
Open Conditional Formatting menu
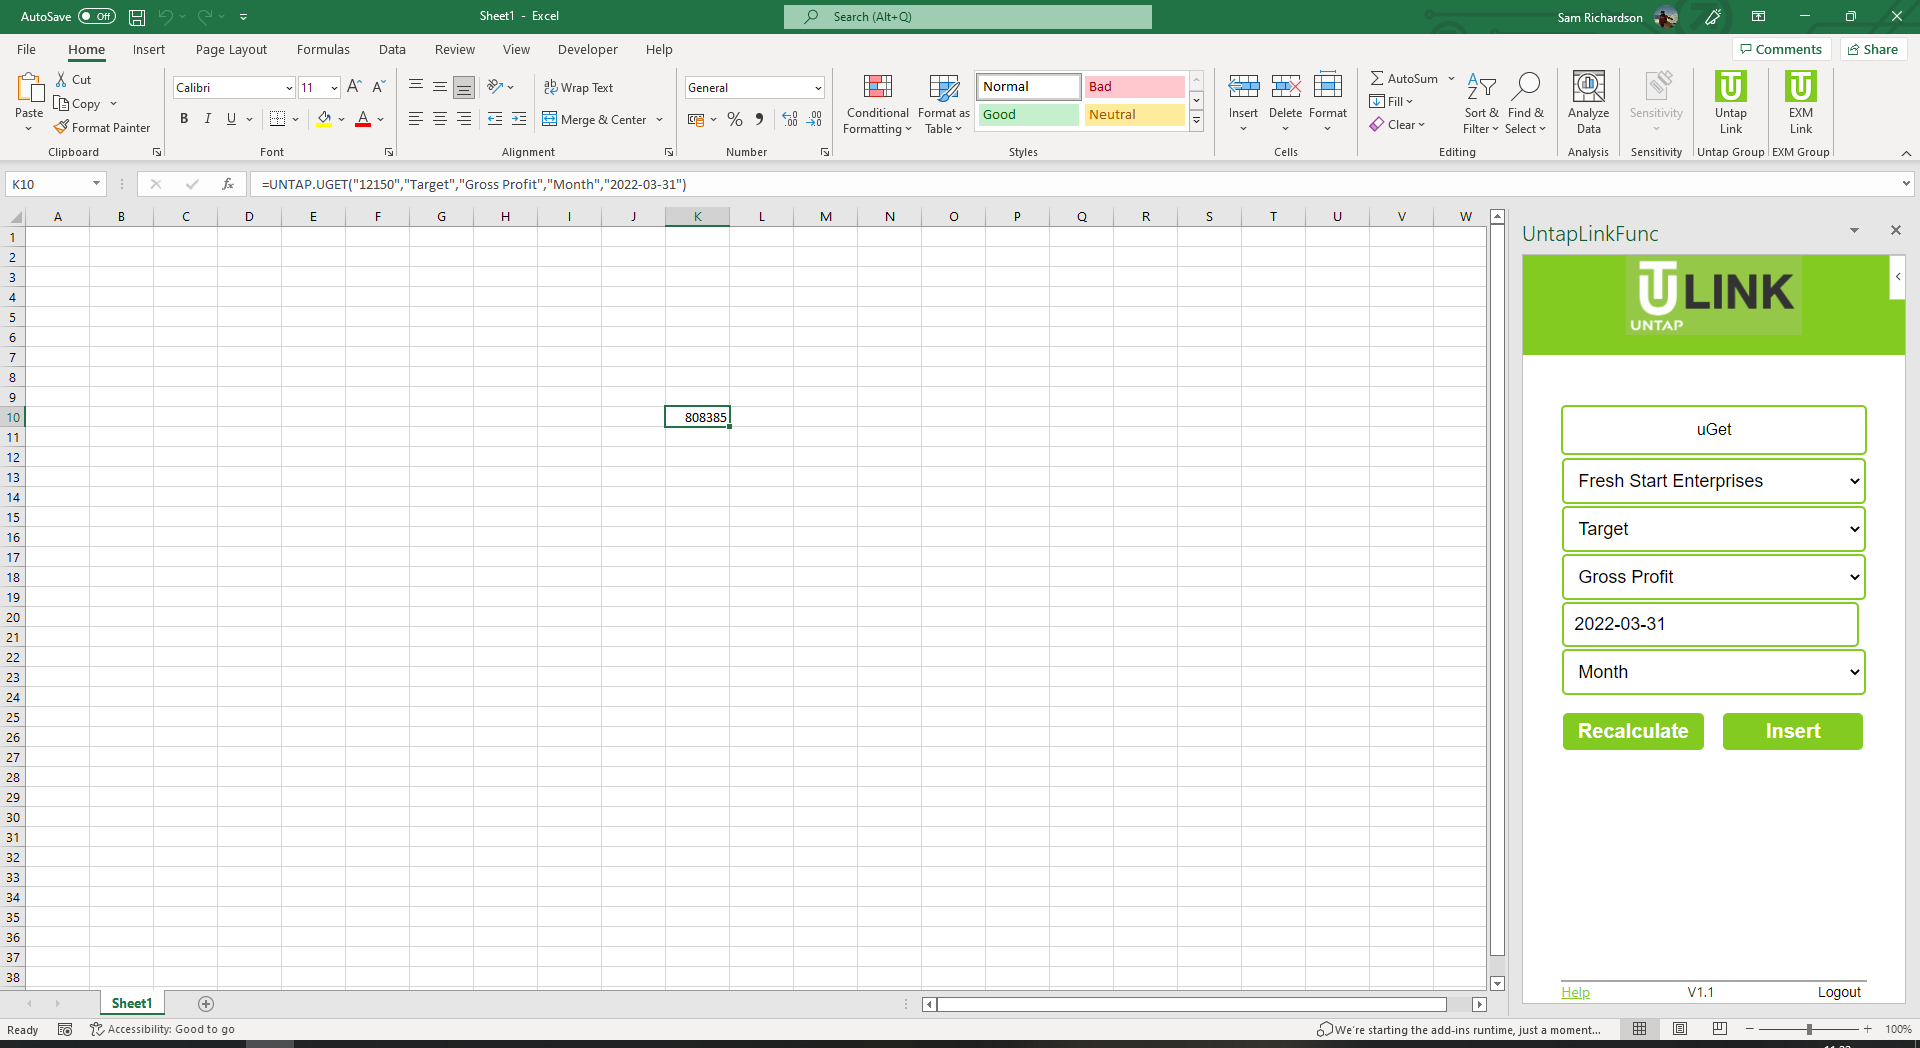878,103
